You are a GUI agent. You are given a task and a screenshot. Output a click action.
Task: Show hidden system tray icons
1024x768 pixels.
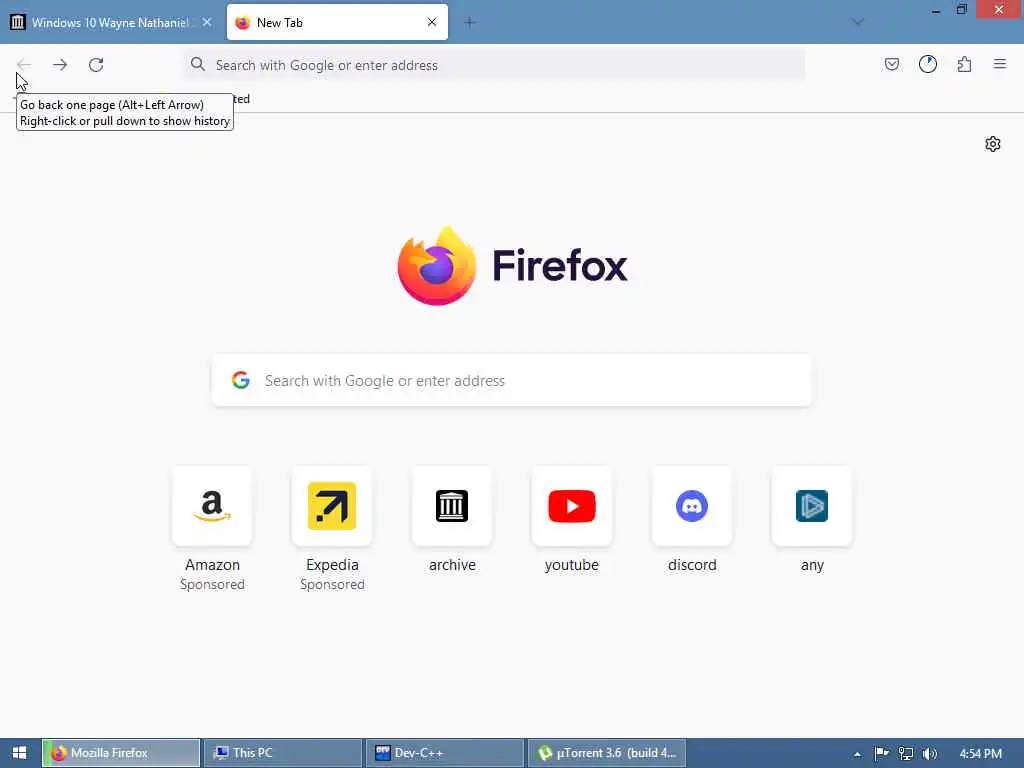(x=857, y=754)
